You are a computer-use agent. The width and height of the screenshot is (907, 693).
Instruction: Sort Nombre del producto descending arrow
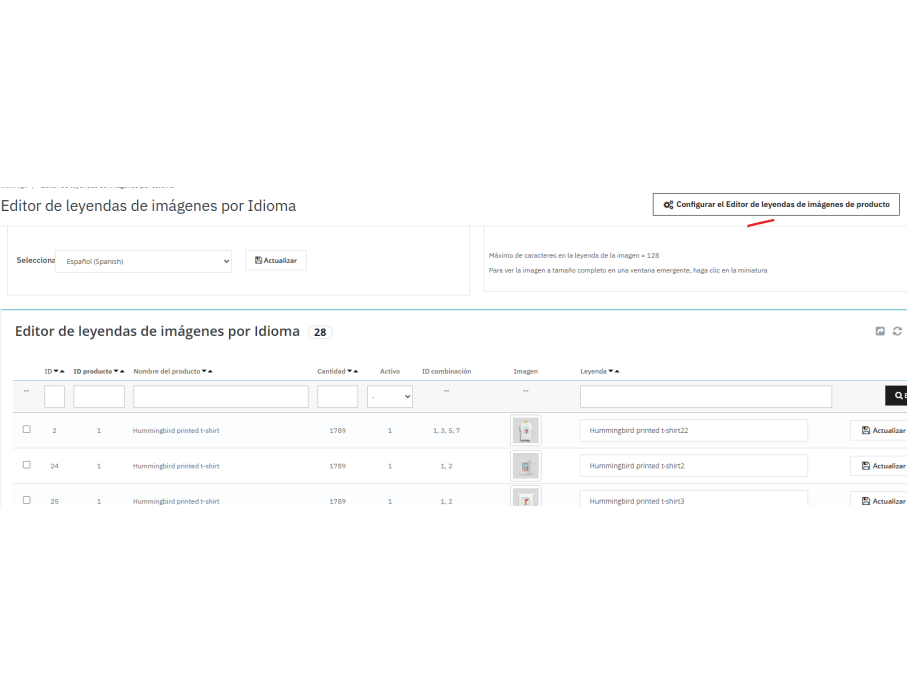[x=204, y=371]
